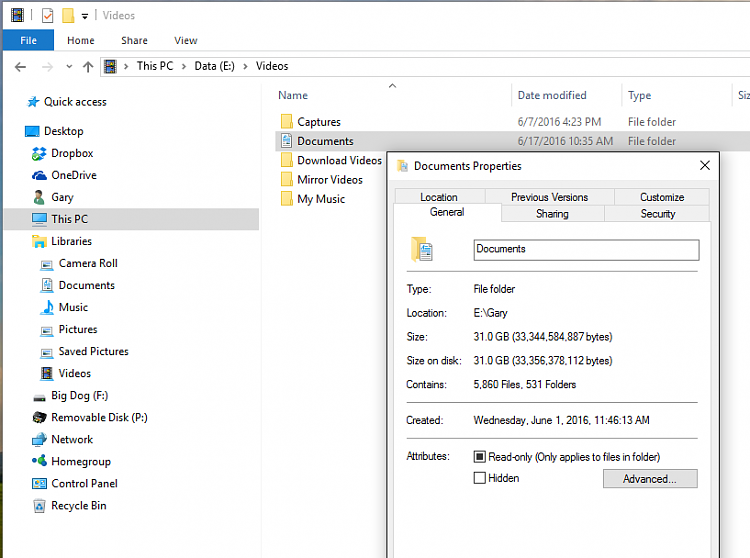Expand the This PC breadcrumb chevron
Image resolution: width=750 pixels, height=558 pixels.
pos(127,67)
